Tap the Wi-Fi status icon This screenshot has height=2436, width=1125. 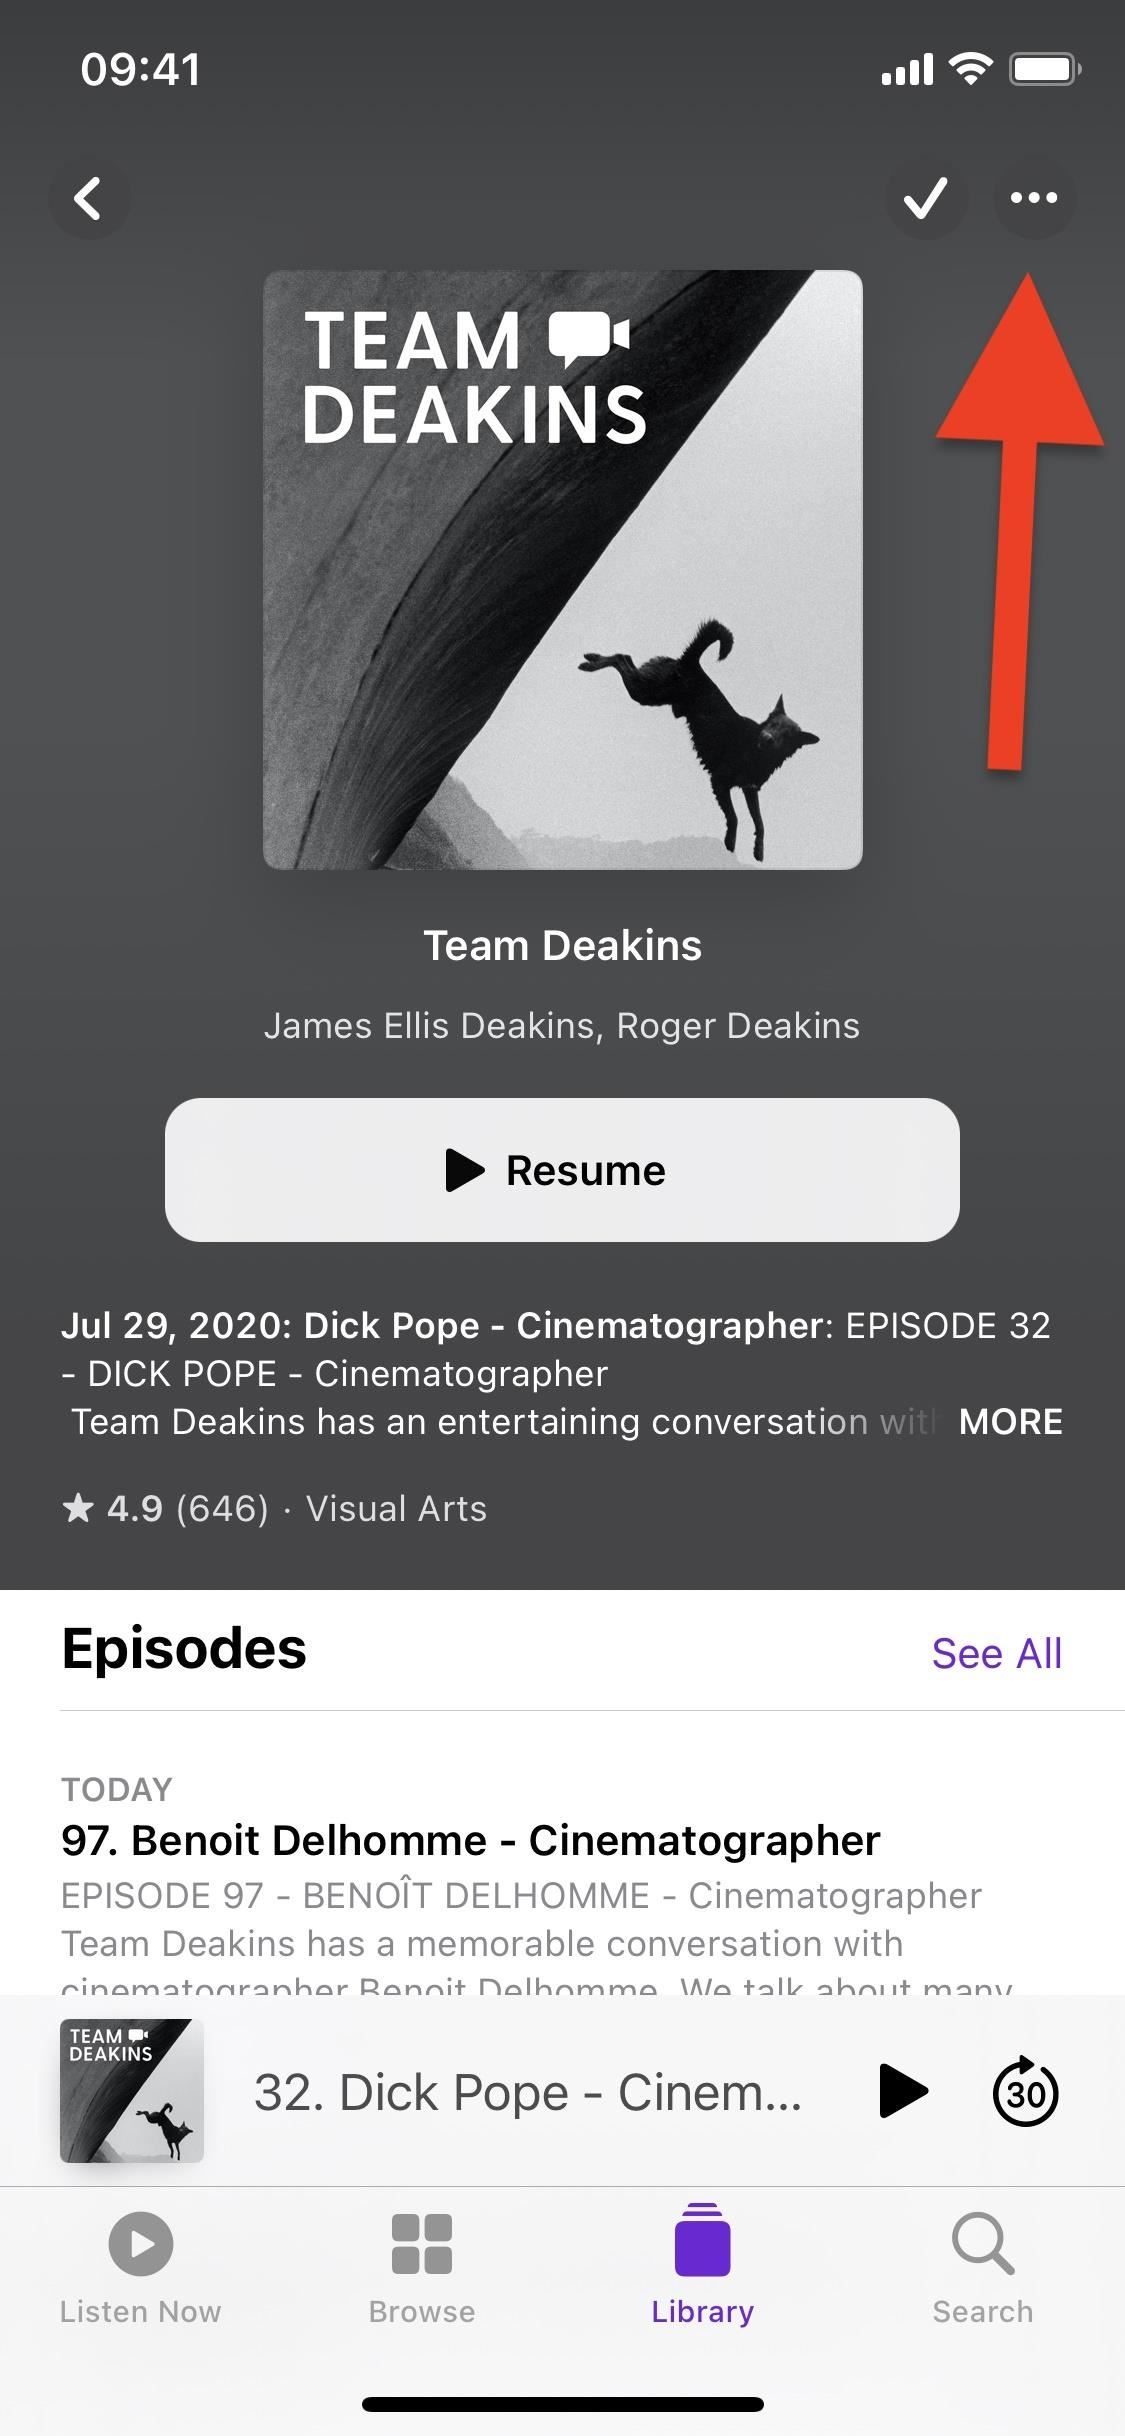coord(969,69)
